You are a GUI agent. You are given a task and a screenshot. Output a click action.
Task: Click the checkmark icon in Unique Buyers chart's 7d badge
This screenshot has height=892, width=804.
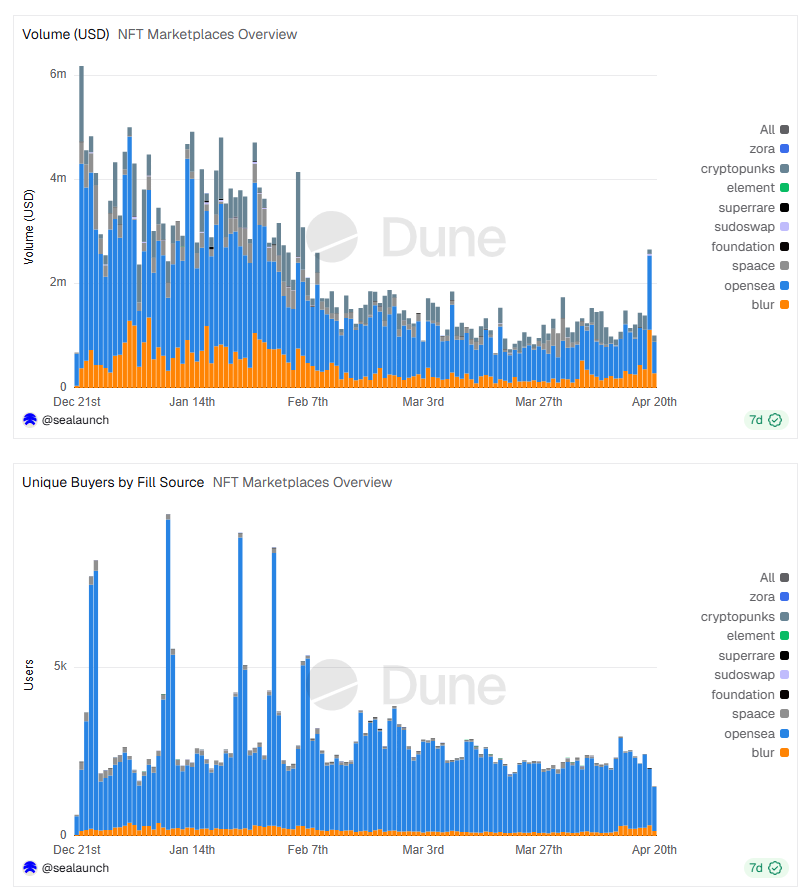click(x=775, y=868)
